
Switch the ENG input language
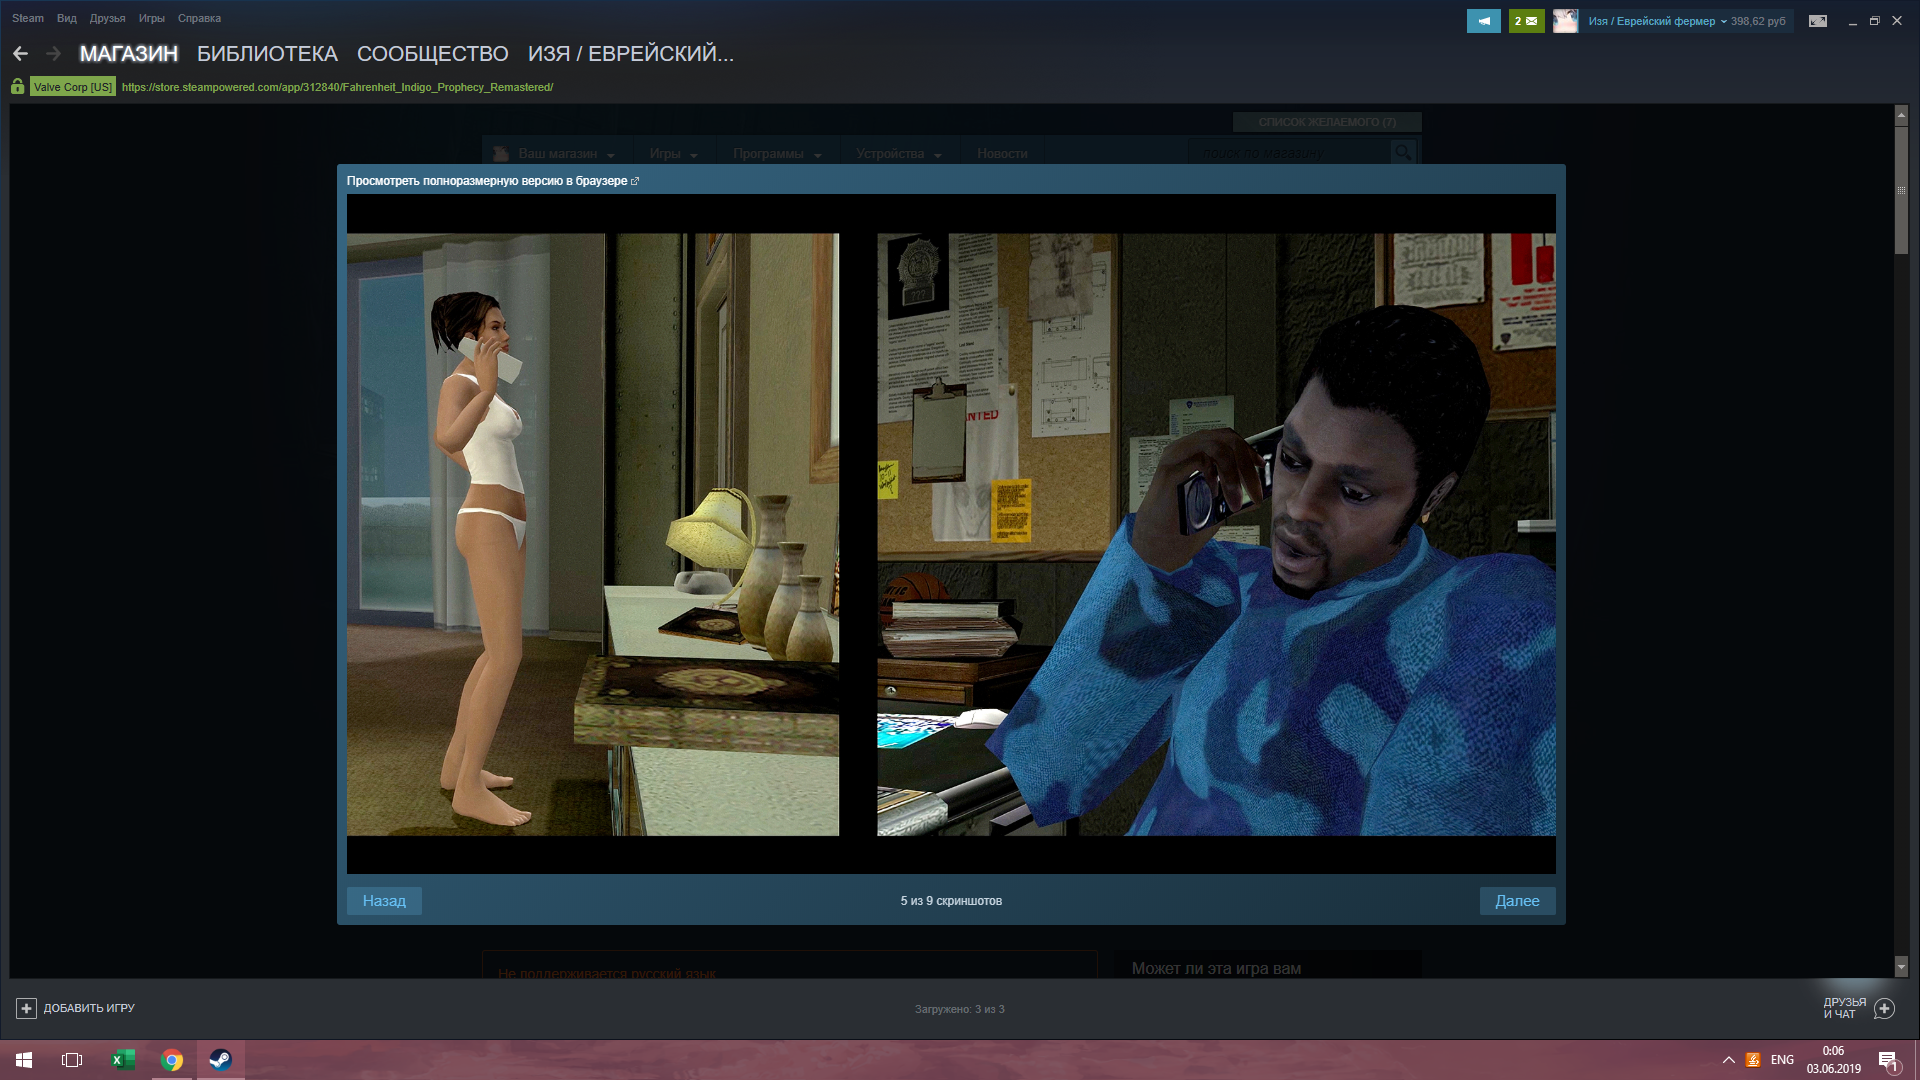[1782, 1060]
